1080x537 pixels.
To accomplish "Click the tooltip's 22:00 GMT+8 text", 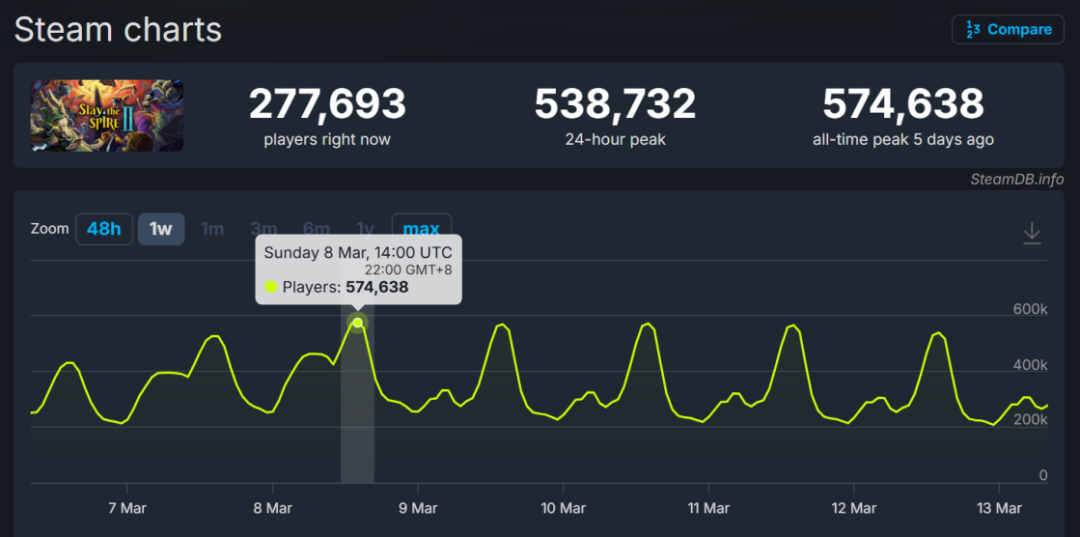I will (408, 269).
